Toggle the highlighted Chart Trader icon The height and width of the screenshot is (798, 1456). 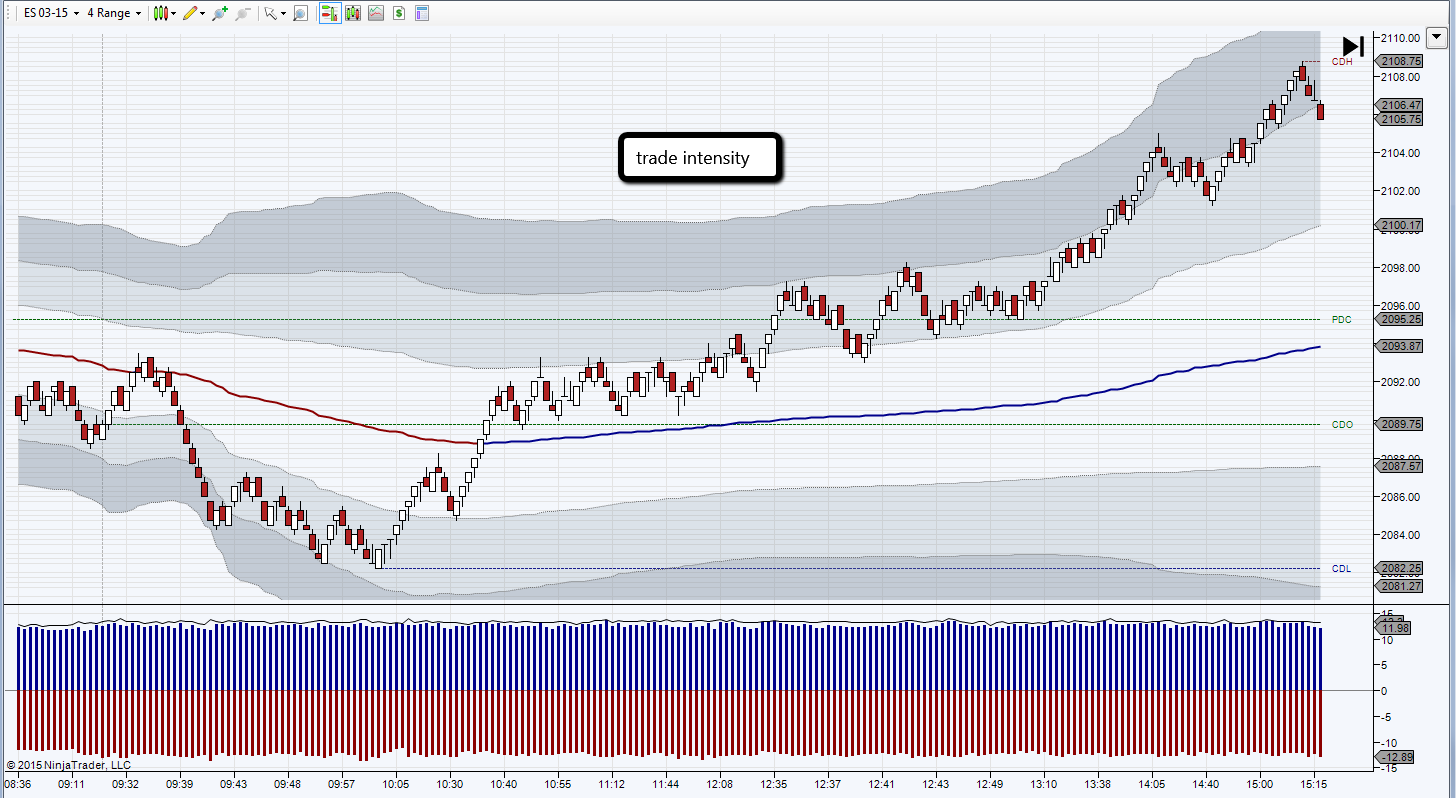[329, 13]
